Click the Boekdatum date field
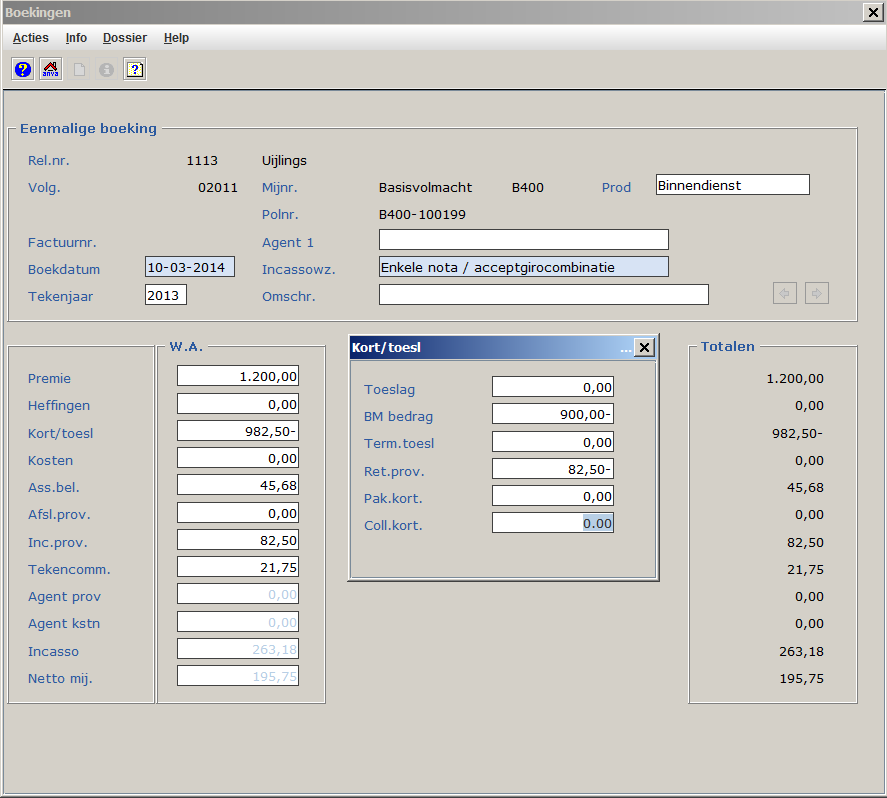Screen dimensions: 887x798 (190, 267)
